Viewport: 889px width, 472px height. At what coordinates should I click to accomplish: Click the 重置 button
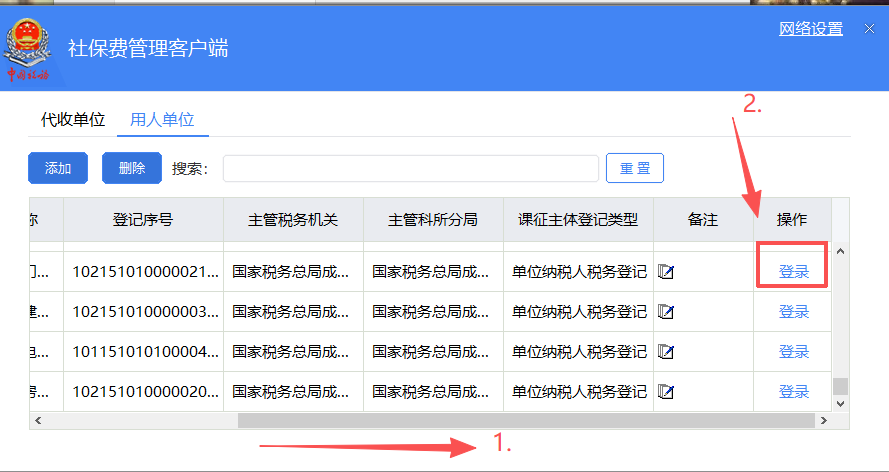pos(634,168)
